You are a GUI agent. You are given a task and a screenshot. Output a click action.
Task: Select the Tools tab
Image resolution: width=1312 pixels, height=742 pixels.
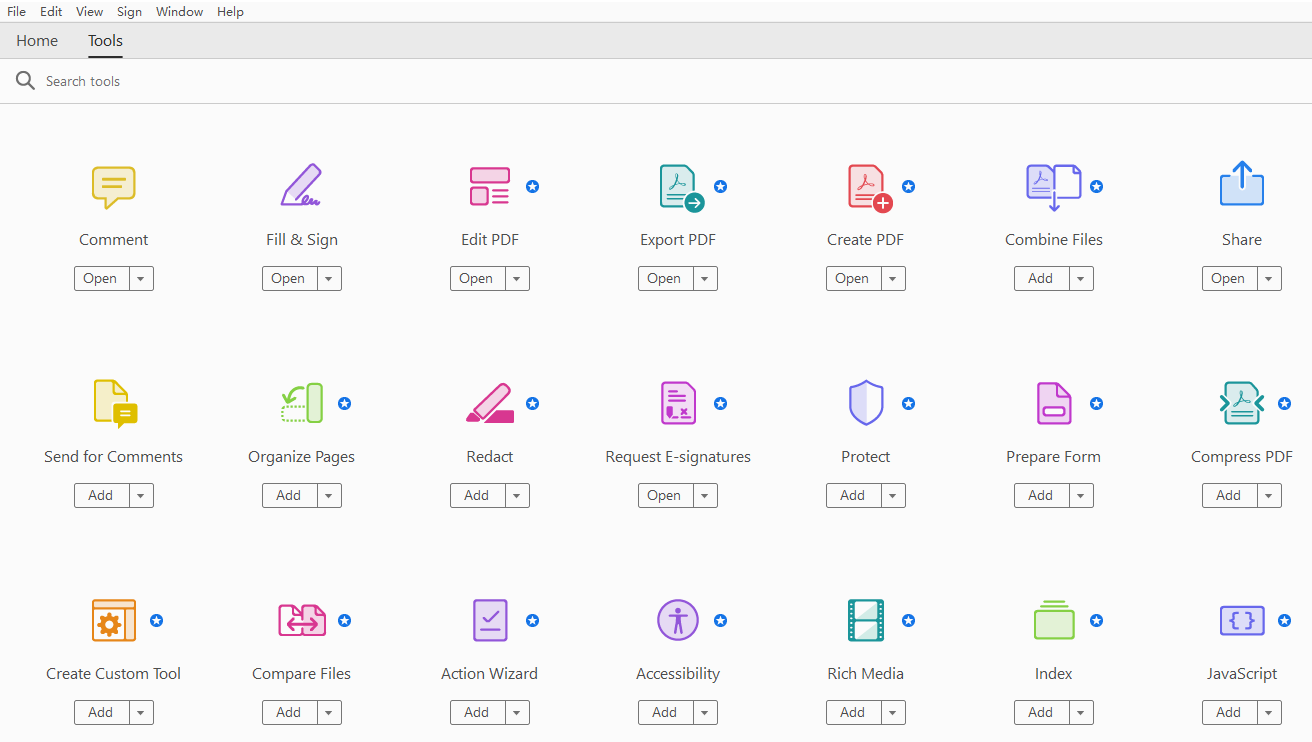pyautogui.click(x=105, y=41)
